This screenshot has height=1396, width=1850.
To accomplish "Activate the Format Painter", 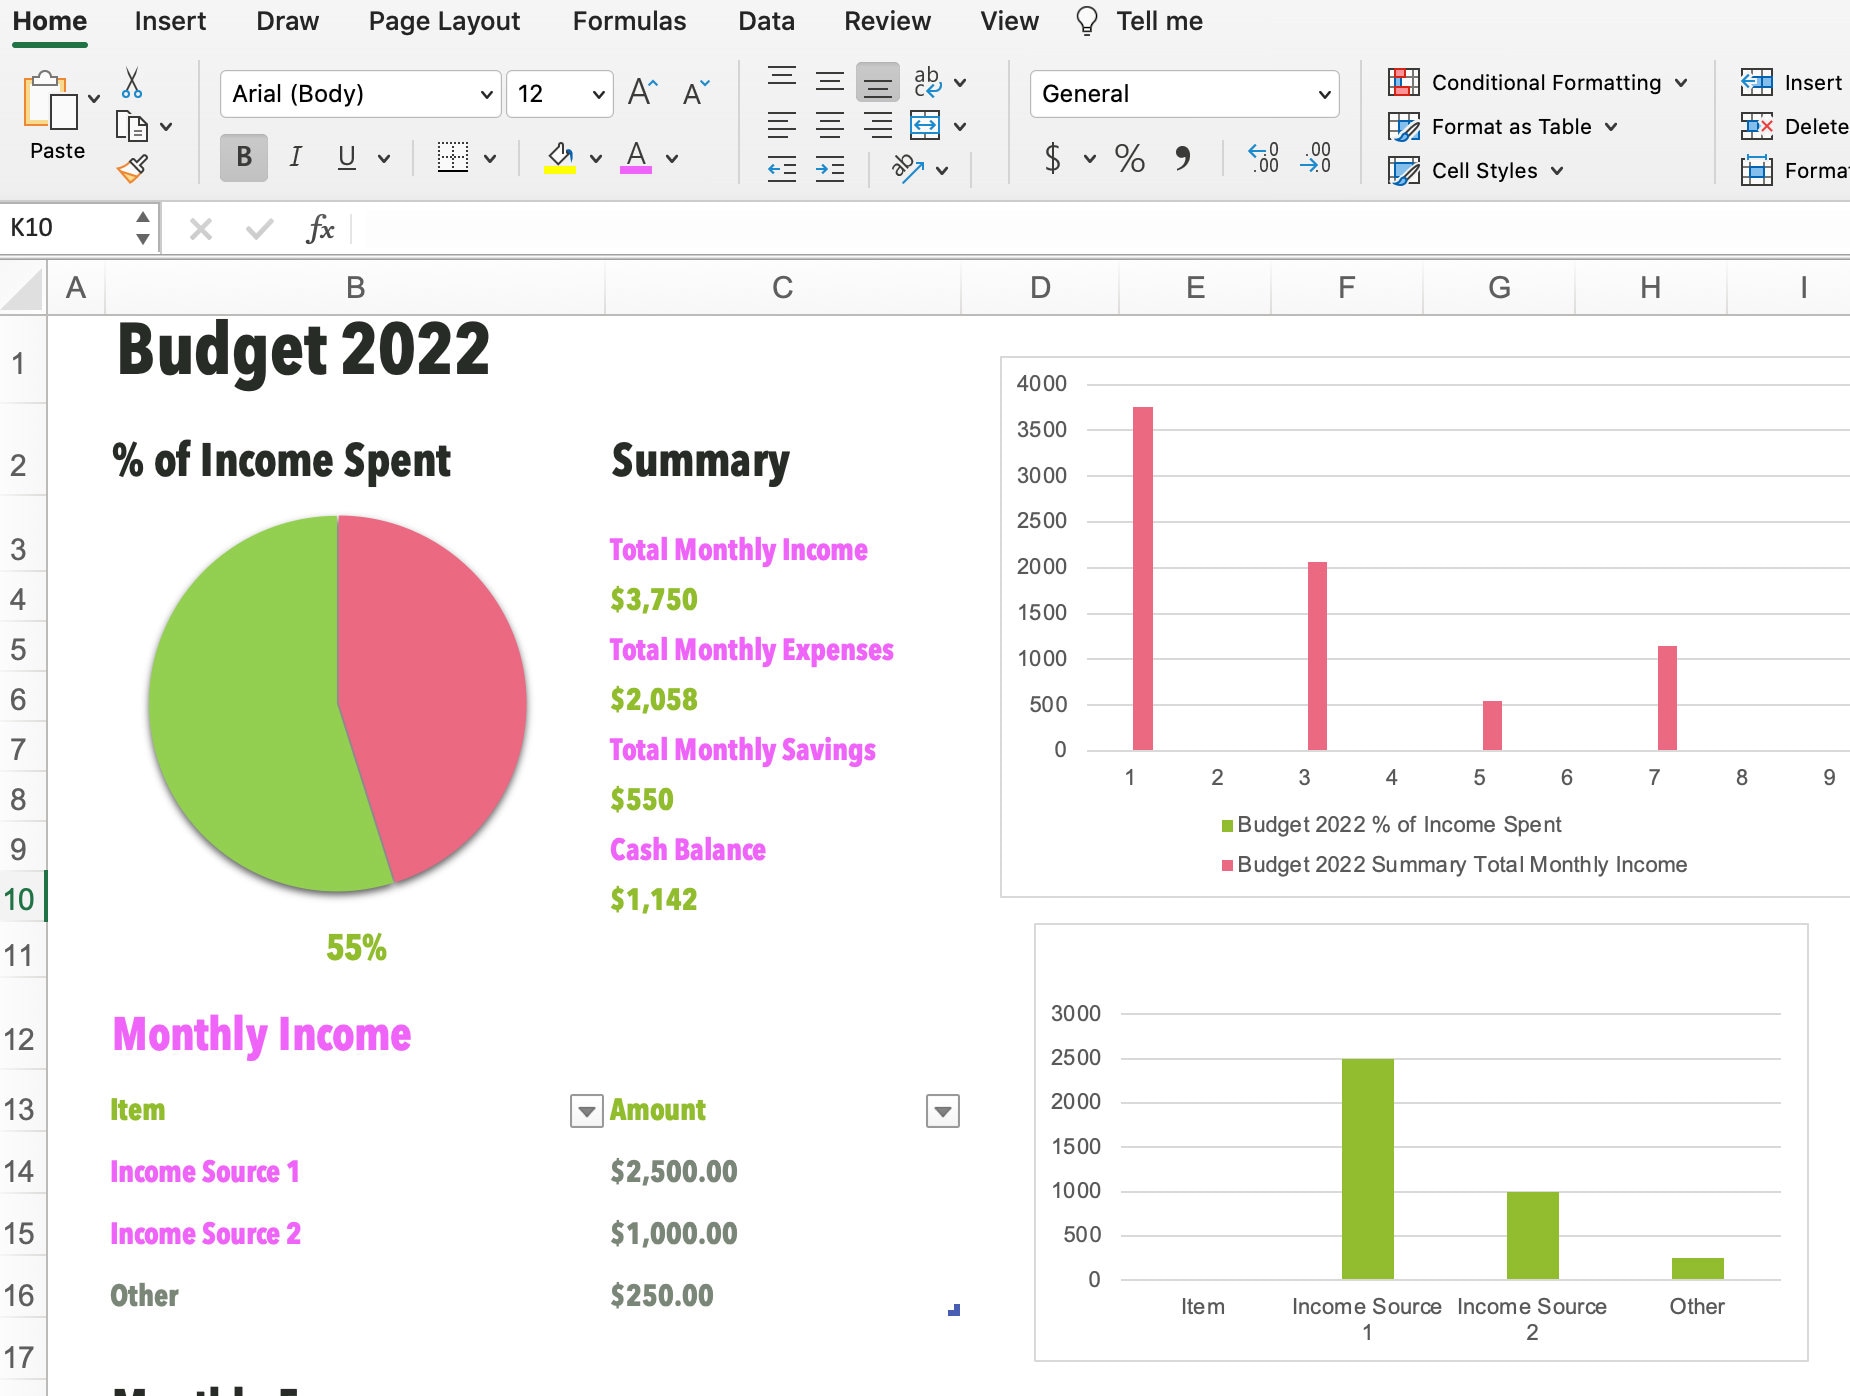I will [x=133, y=166].
